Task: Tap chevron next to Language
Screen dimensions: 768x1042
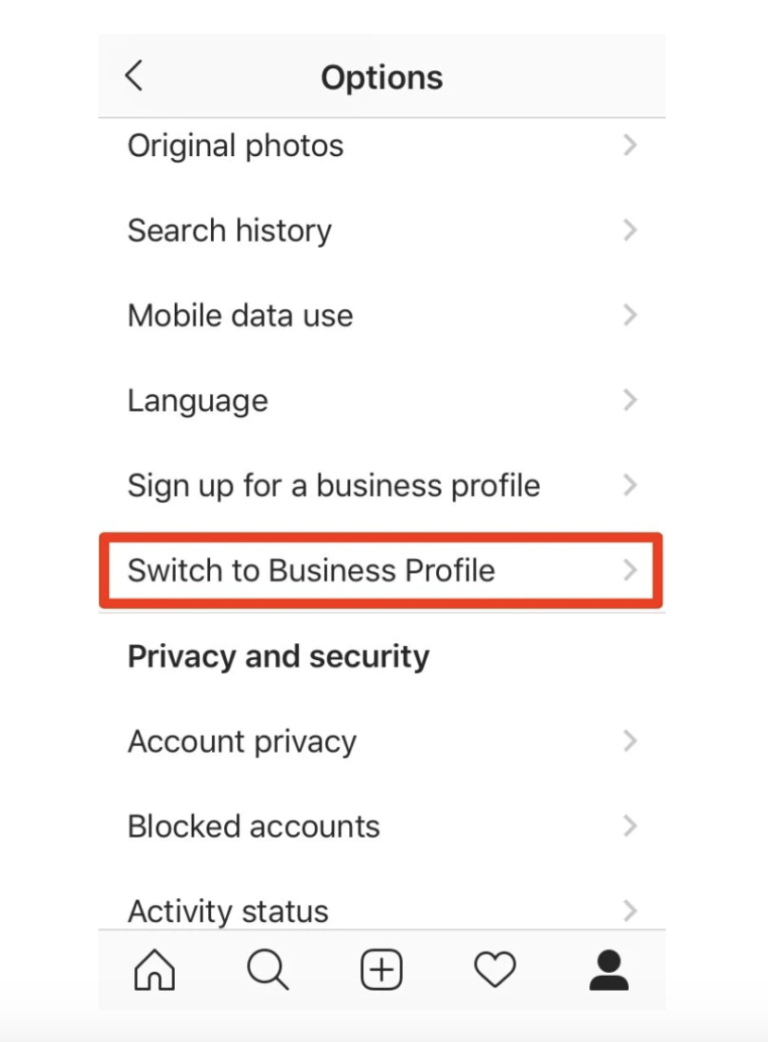Action: [x=630, y=400]
